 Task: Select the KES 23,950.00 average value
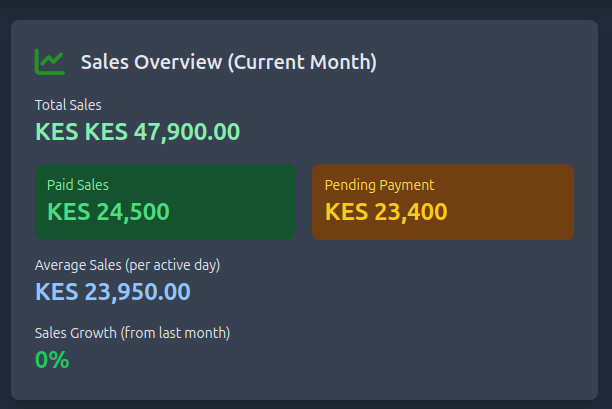coord(113,292)
